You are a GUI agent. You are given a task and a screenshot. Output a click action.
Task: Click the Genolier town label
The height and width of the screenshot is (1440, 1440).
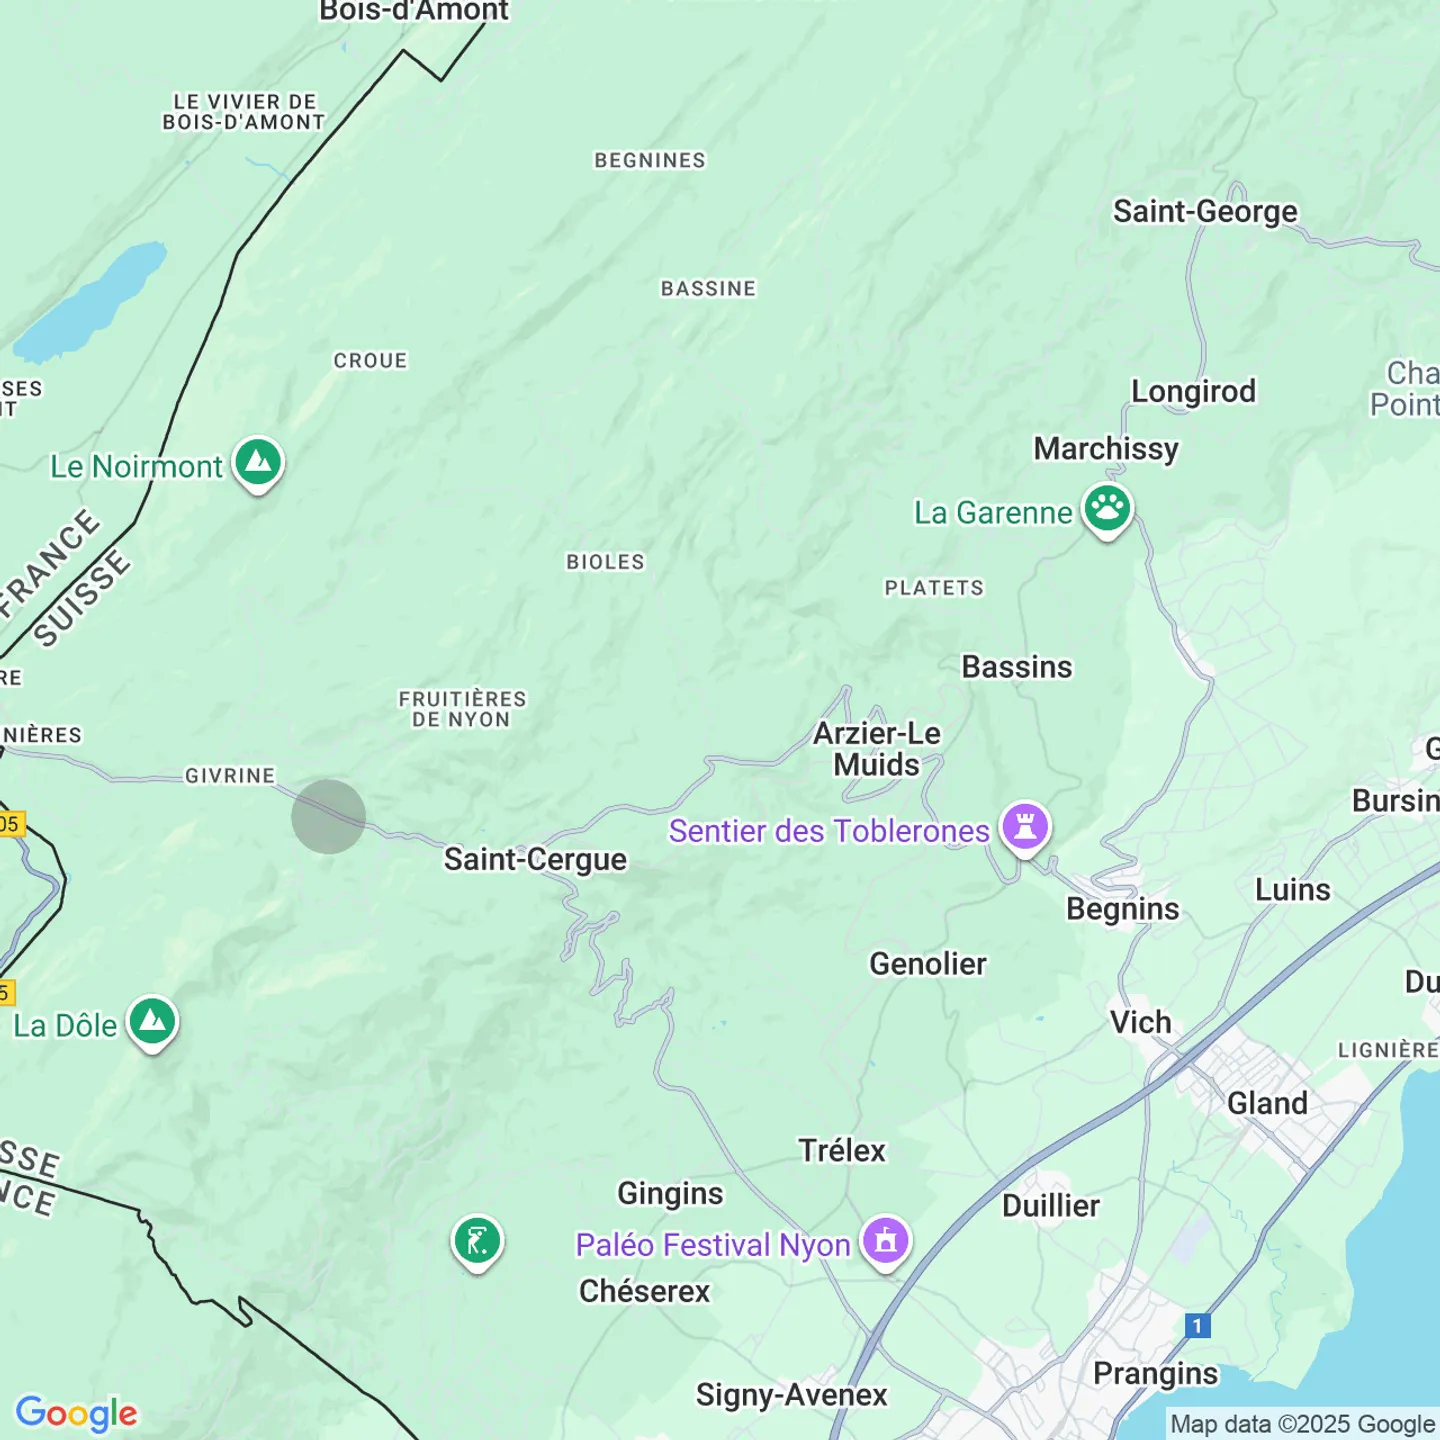927,964
